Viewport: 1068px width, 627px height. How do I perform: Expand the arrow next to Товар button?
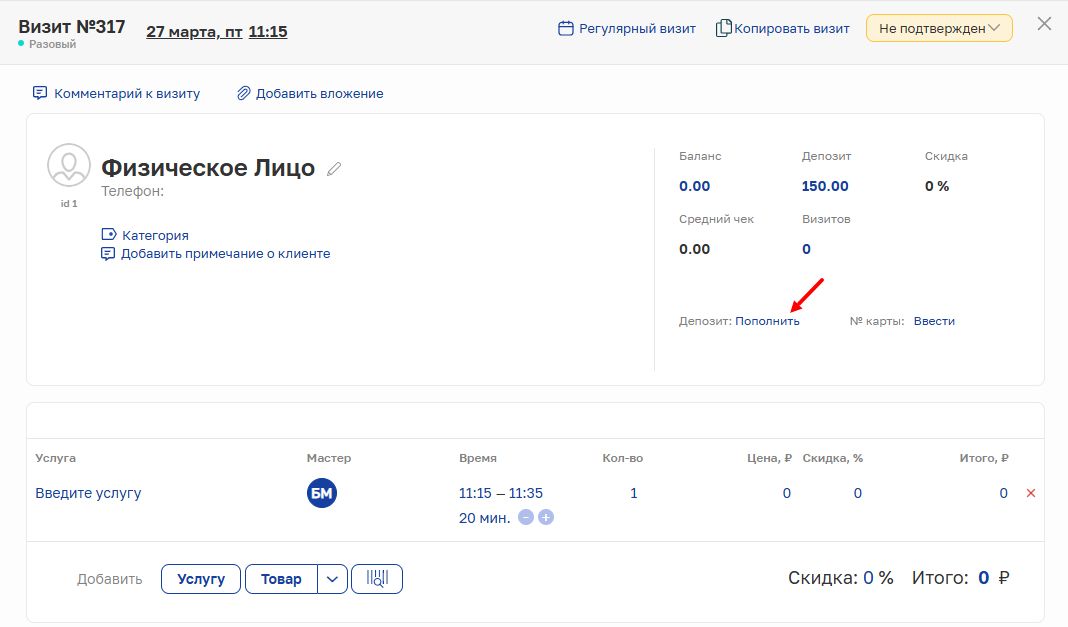(333, 579)
